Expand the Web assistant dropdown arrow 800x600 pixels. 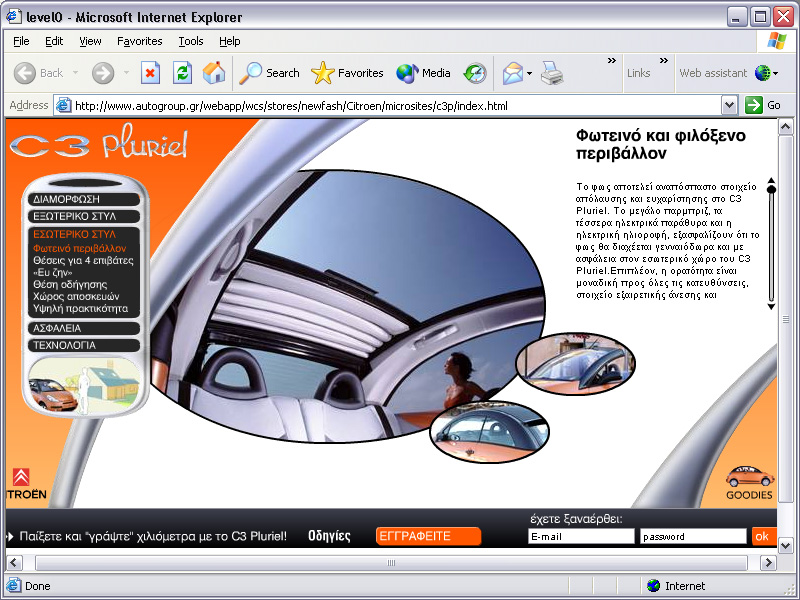point(776,73)
